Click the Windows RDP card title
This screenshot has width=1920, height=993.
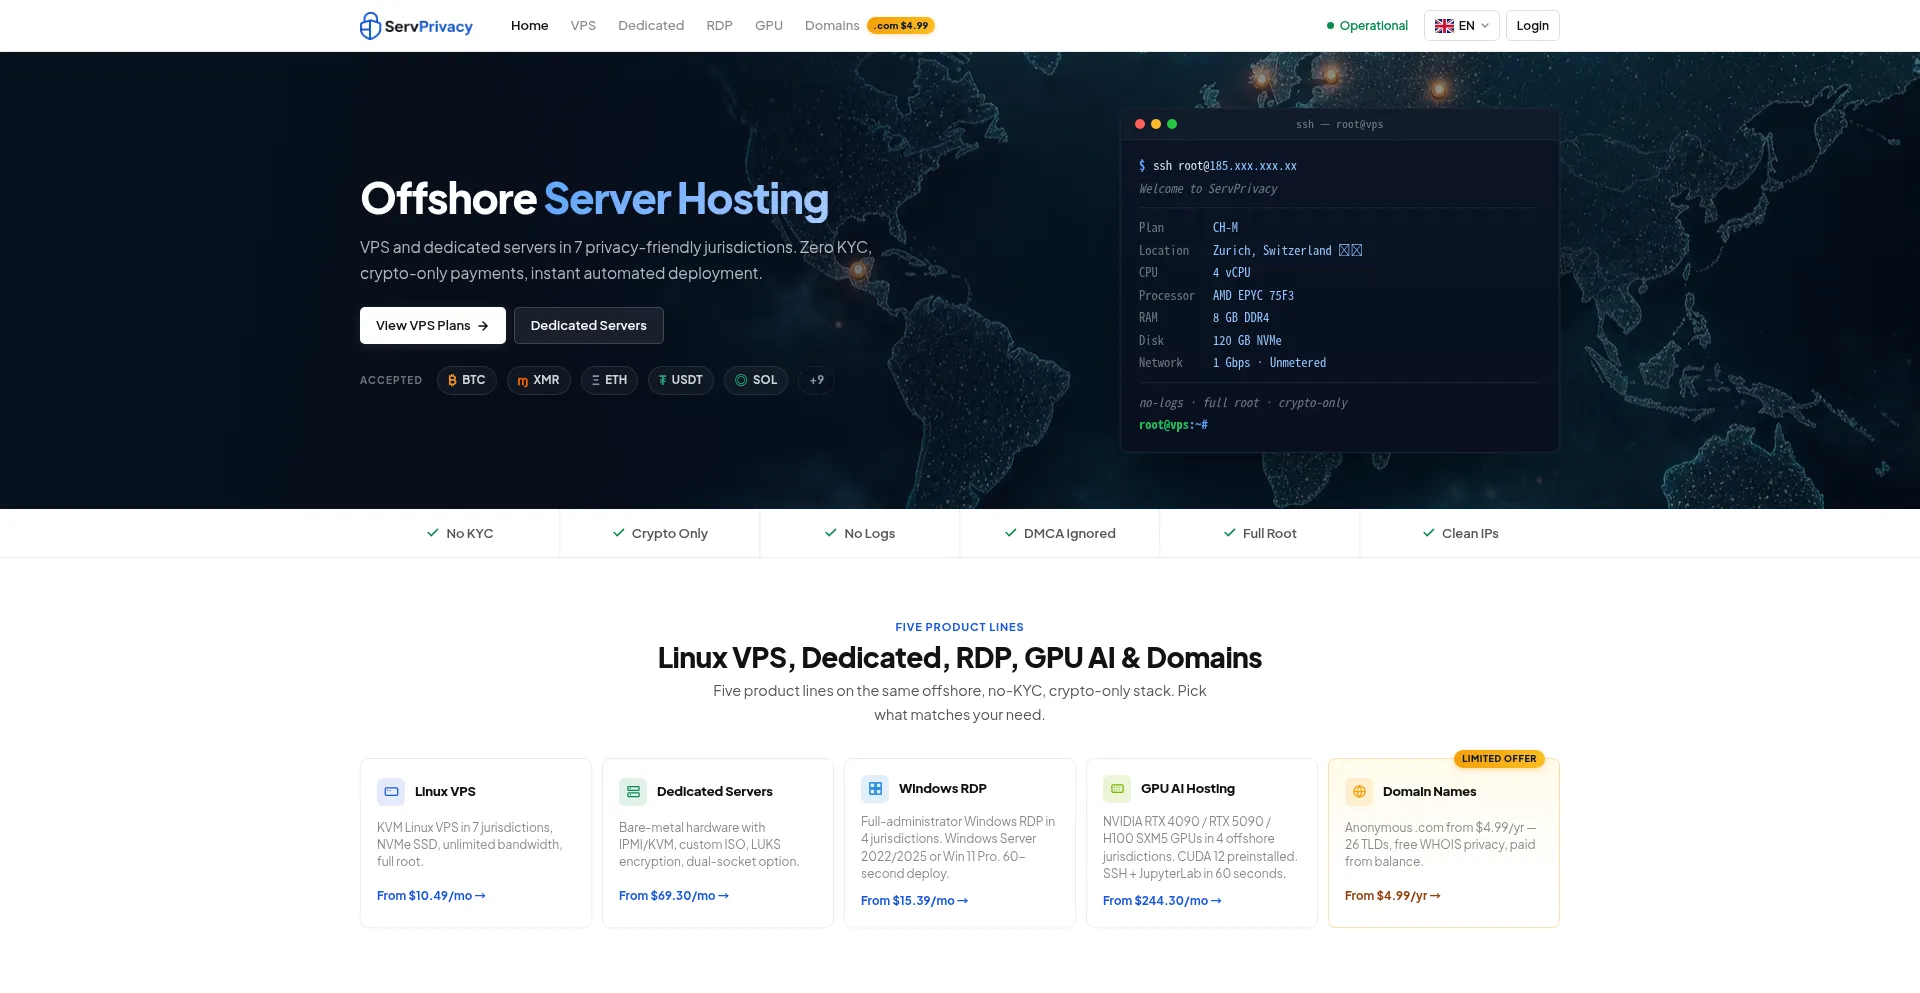943,789
